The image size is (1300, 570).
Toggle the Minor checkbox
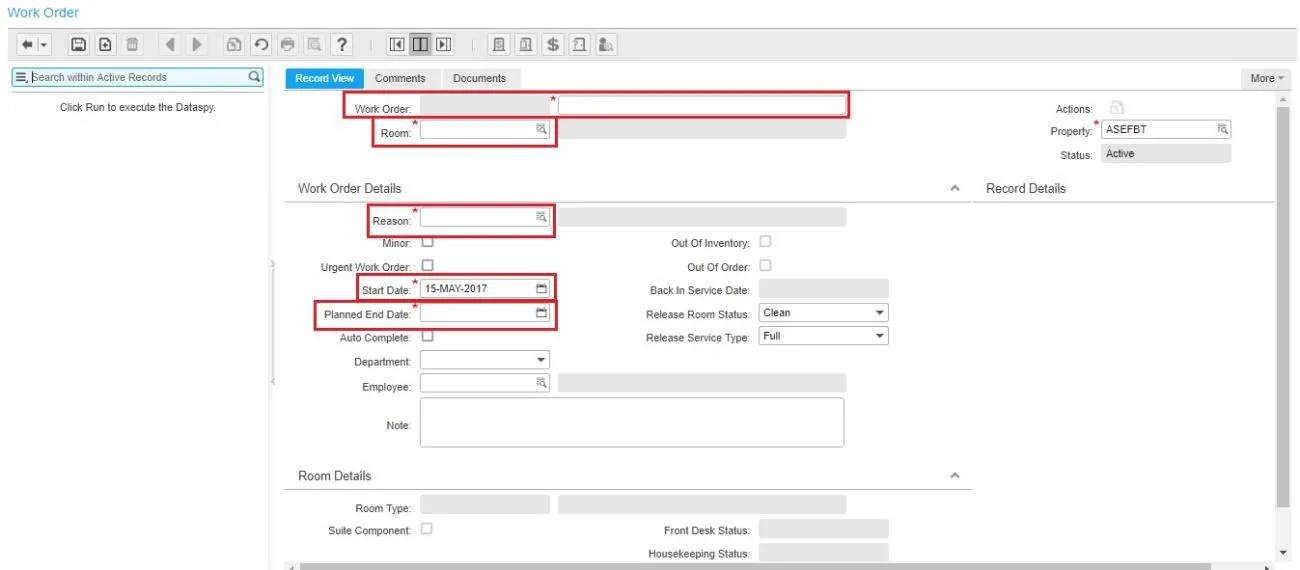(x=427, y=242)
